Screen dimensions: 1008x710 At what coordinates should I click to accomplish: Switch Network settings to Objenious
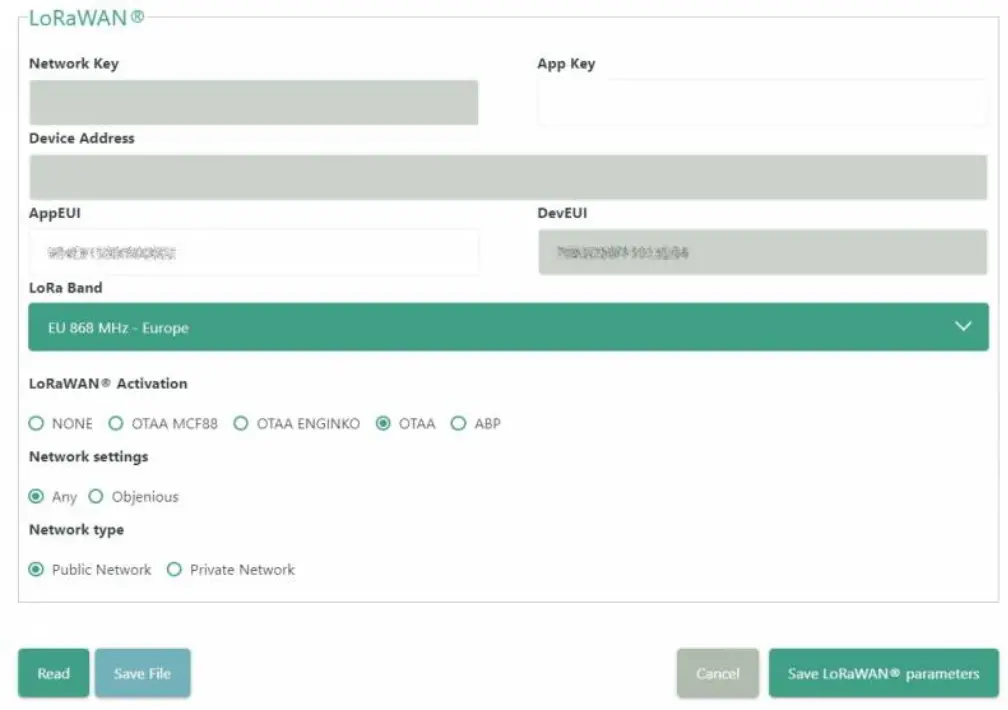click(96, 496)
